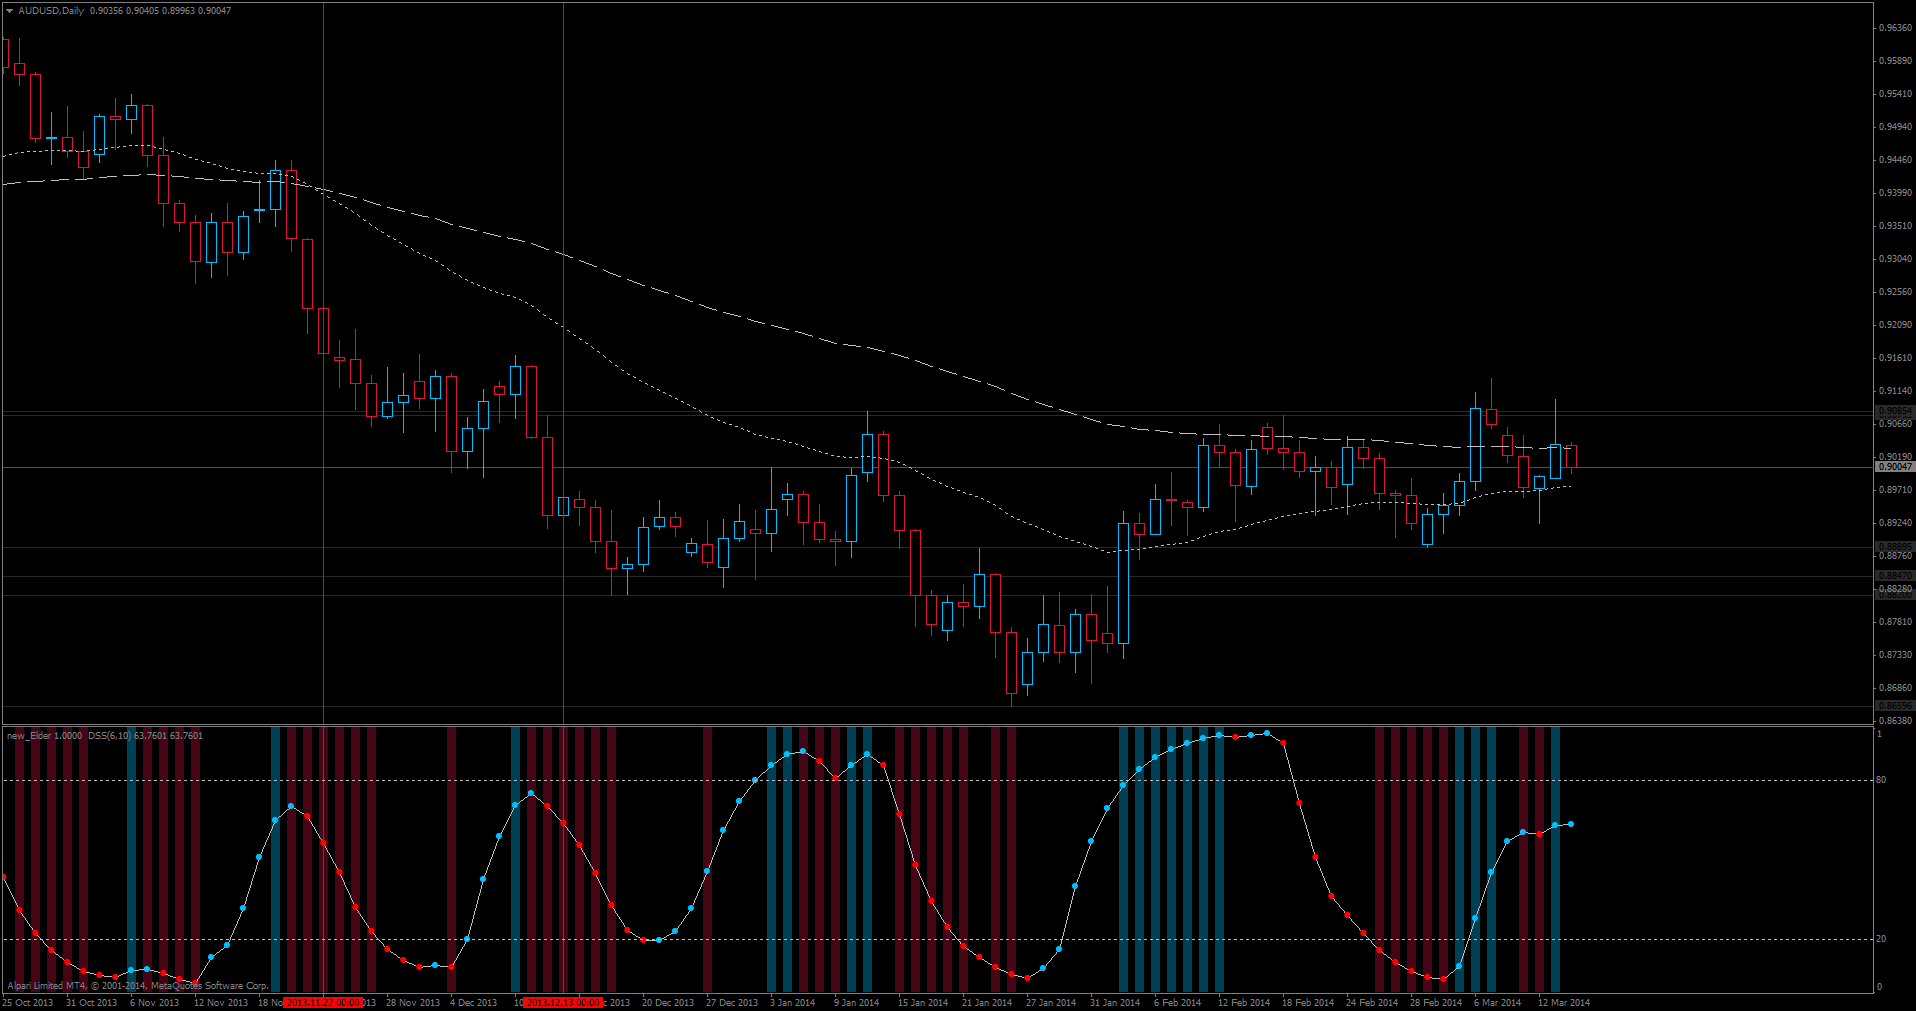Click the 0.87330 price scale label

tap(1895, 655)
